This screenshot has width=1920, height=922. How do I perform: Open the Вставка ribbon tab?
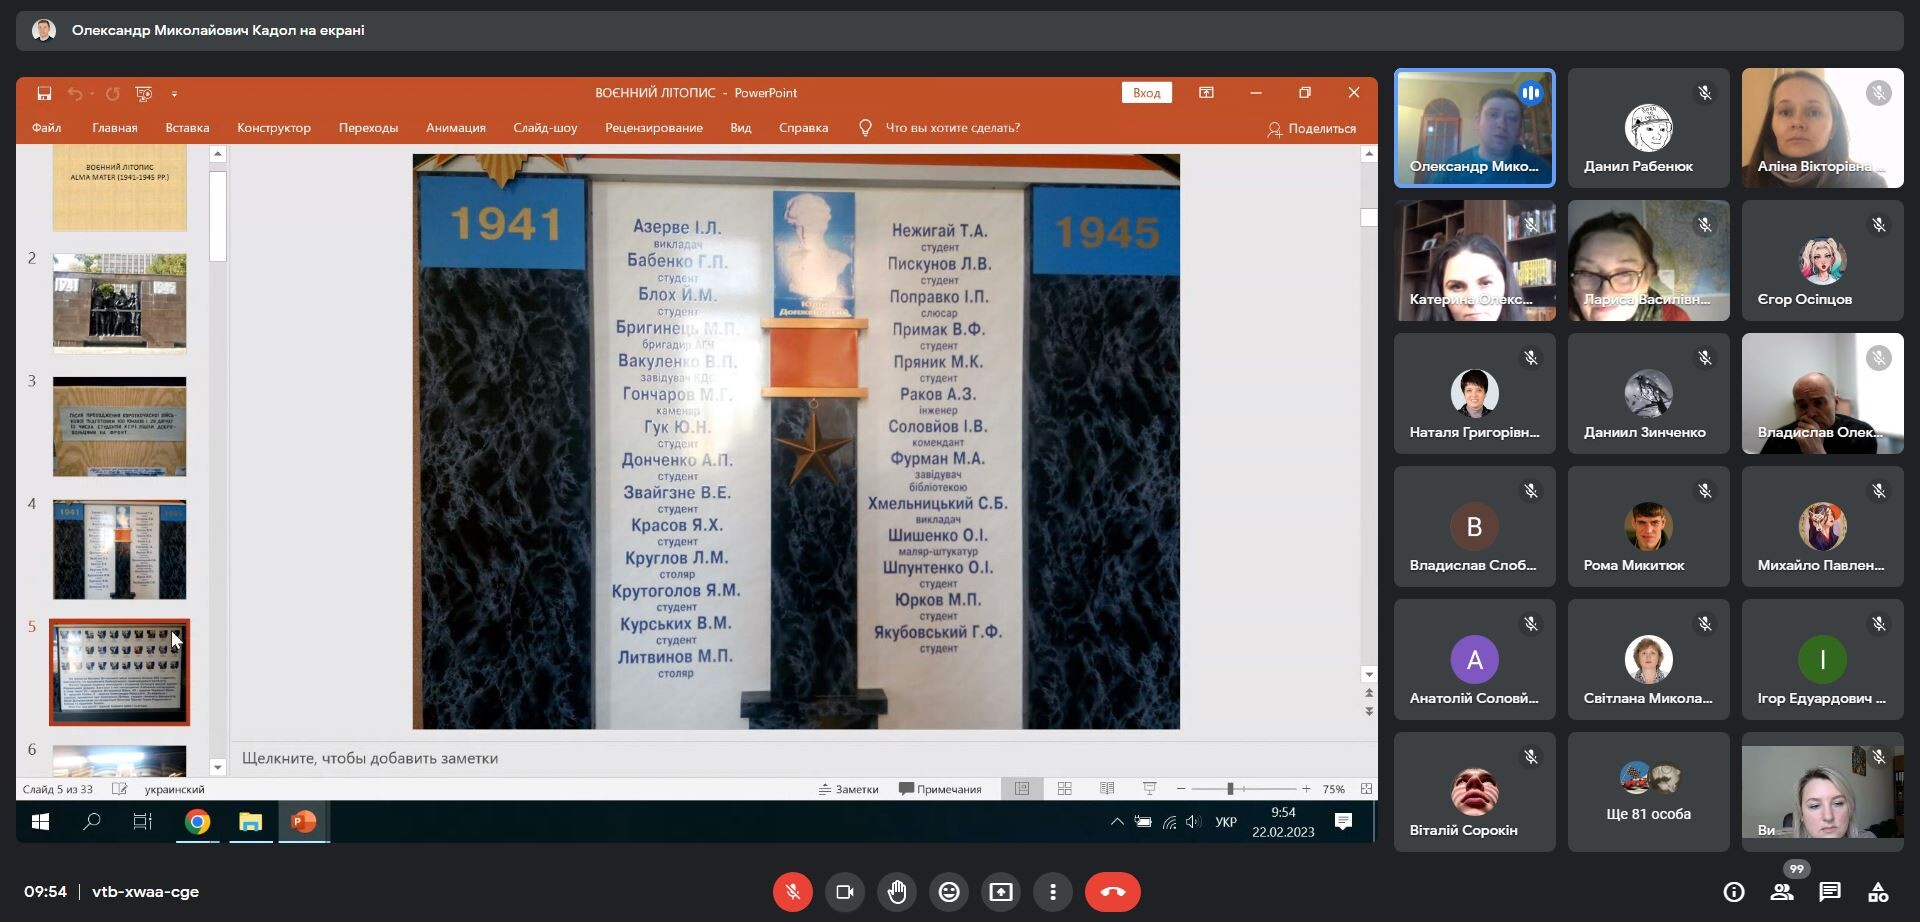[187, 128]
